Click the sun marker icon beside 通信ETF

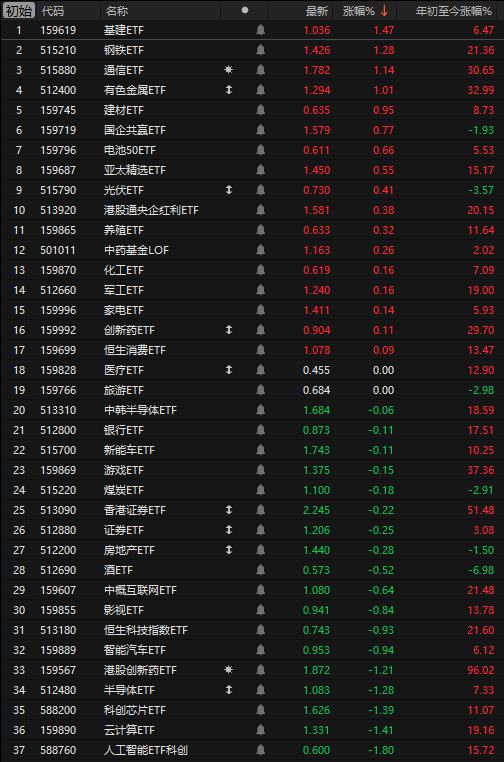point(228,70)
